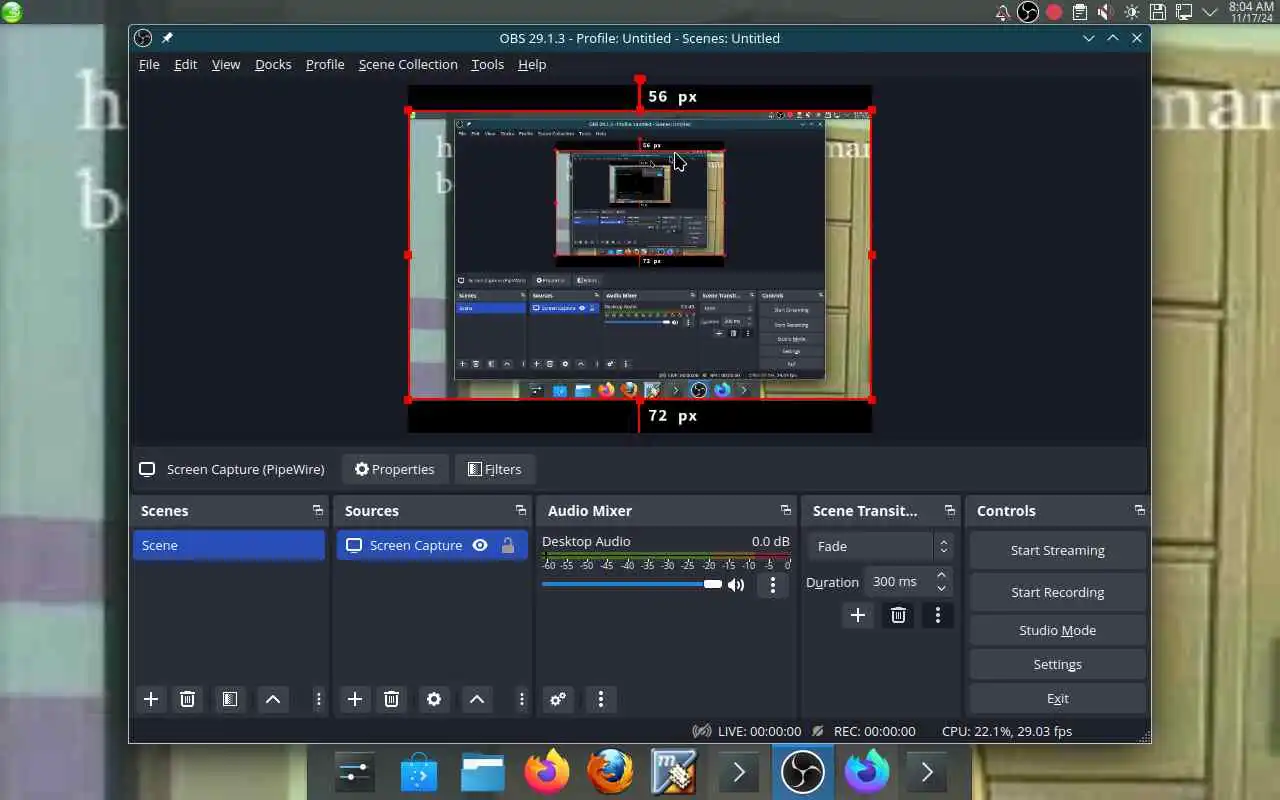Click Start Recording
The height and width of the screenshot is (800, 1280).
(x=1057, y=592)
